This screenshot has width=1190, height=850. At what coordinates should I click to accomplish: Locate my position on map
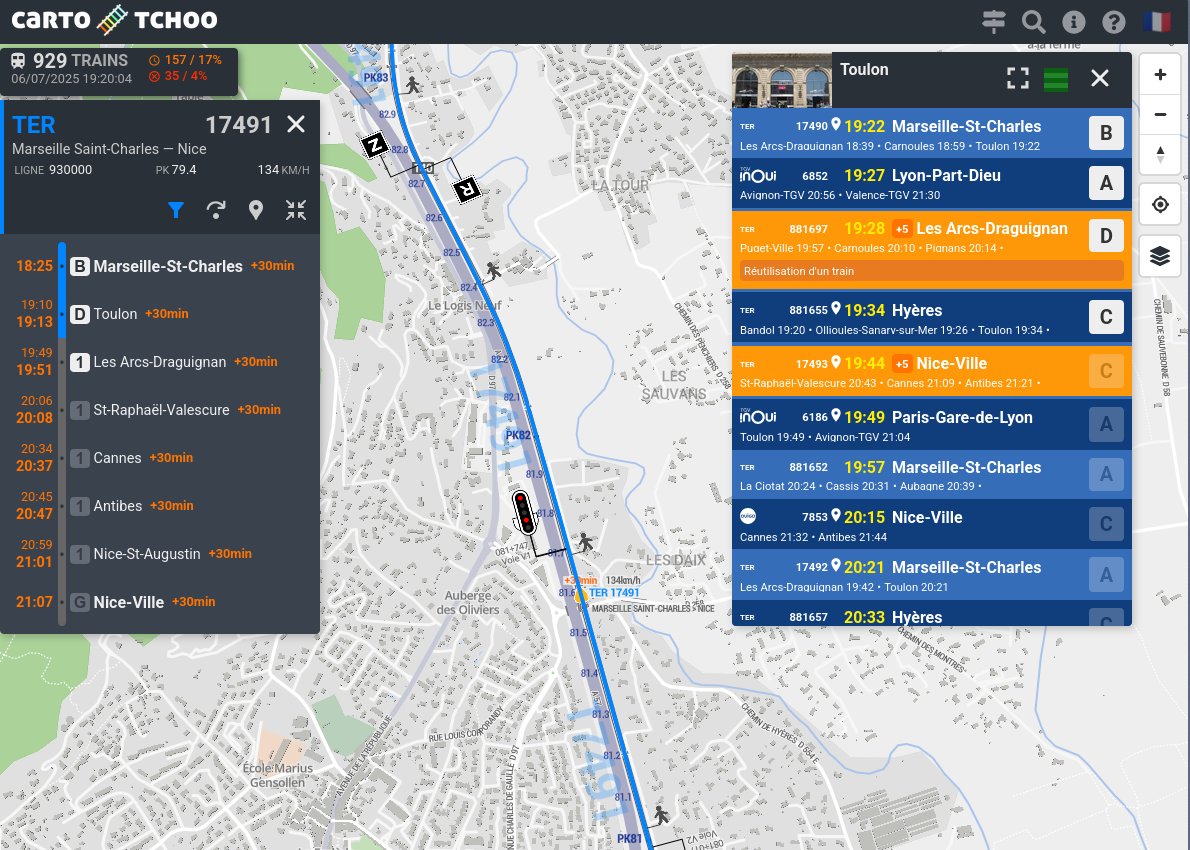(1160, 204)
